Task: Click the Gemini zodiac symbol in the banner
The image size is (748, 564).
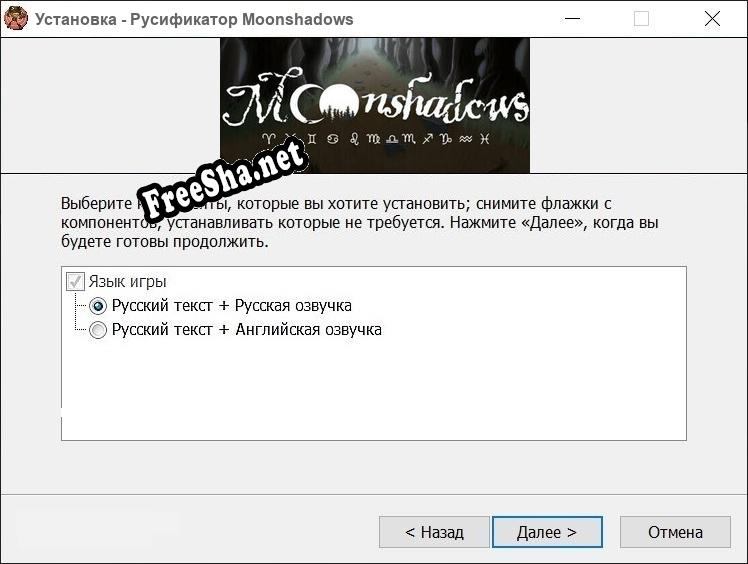Action: point(312,139)
